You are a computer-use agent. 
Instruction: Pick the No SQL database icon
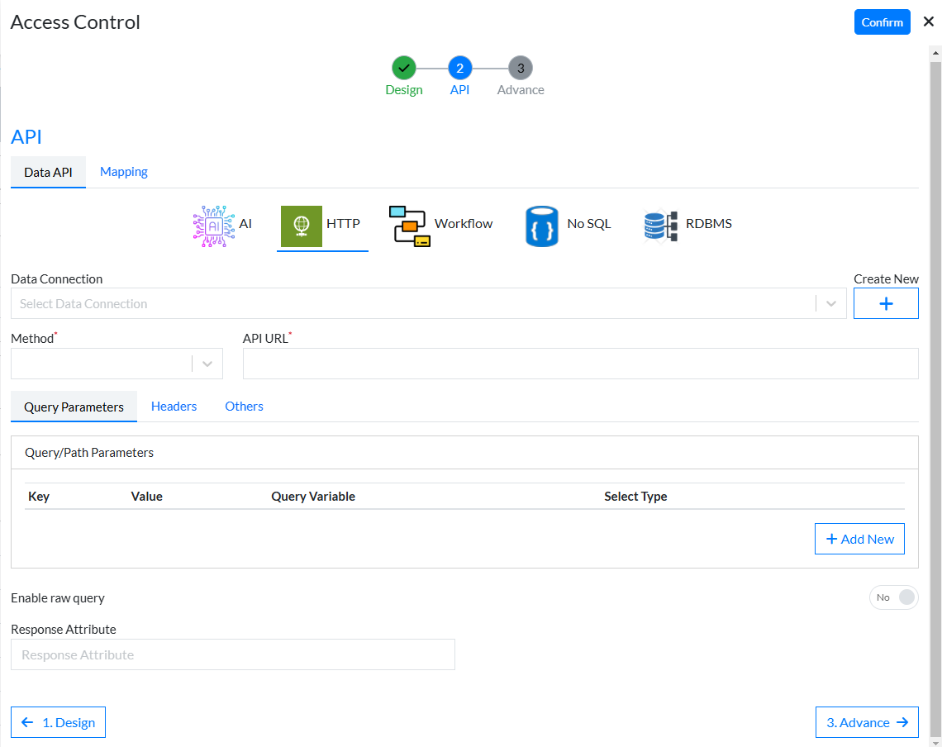[541, 225]
